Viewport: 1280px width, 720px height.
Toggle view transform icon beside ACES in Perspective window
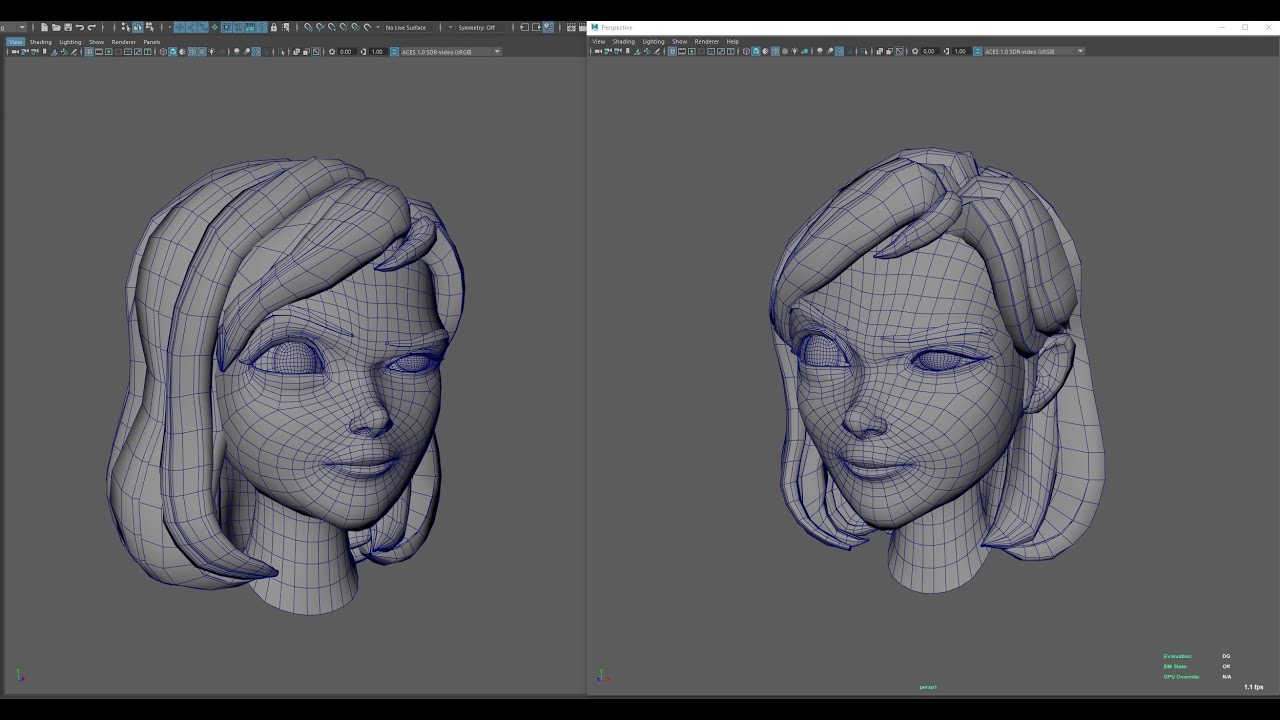[977, 51]
